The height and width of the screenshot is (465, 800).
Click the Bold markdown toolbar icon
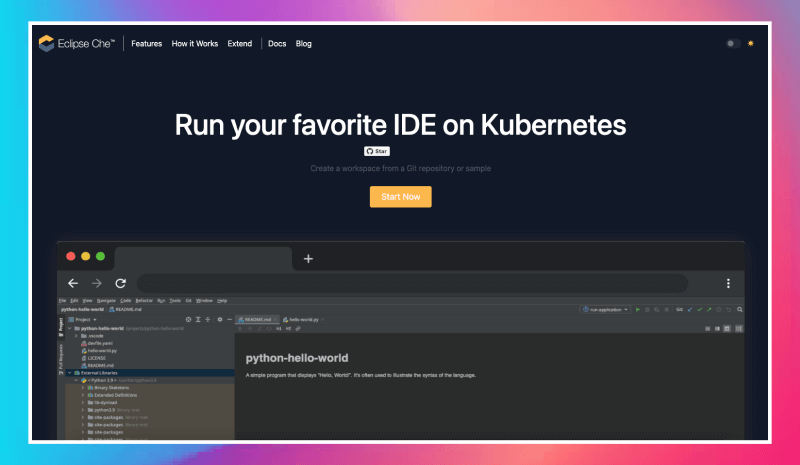[240, 329]
